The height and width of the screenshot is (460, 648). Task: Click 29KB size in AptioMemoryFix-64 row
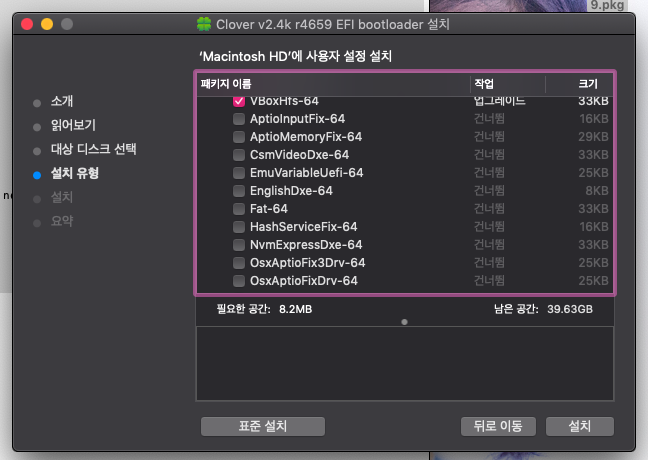tap(593, 137)
